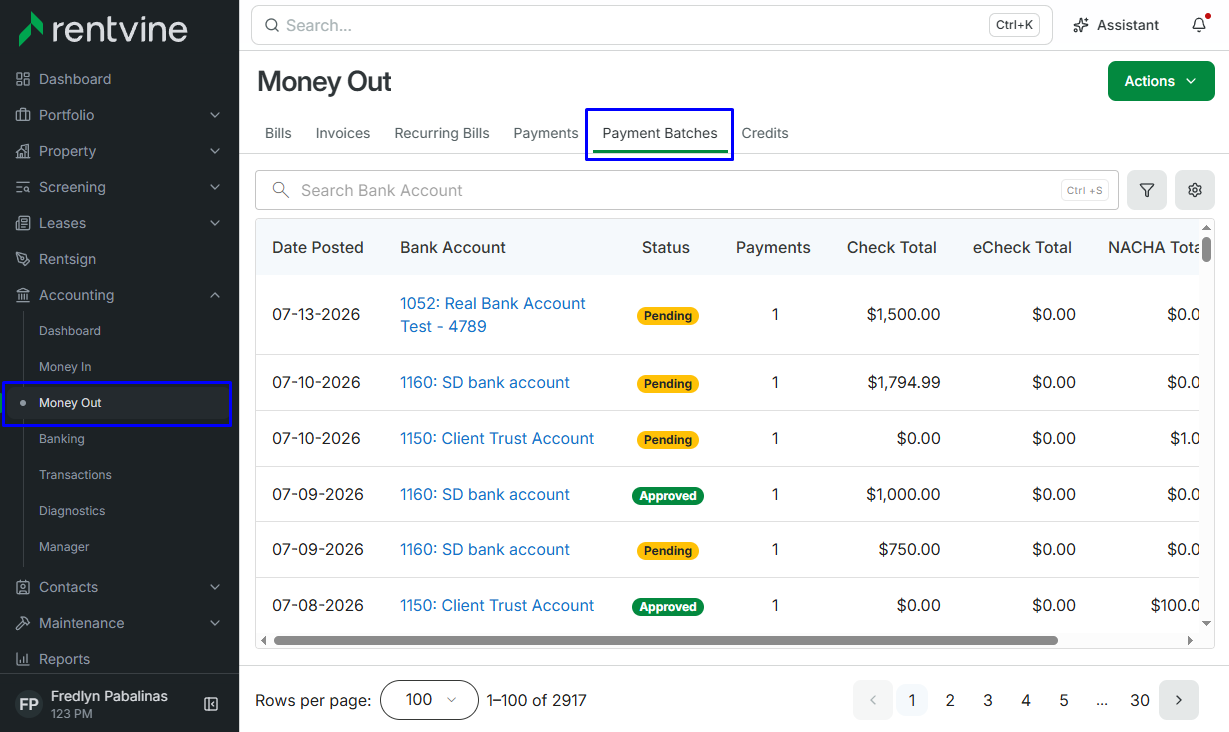Click the Rentvine logo

[x=103, y=28]
